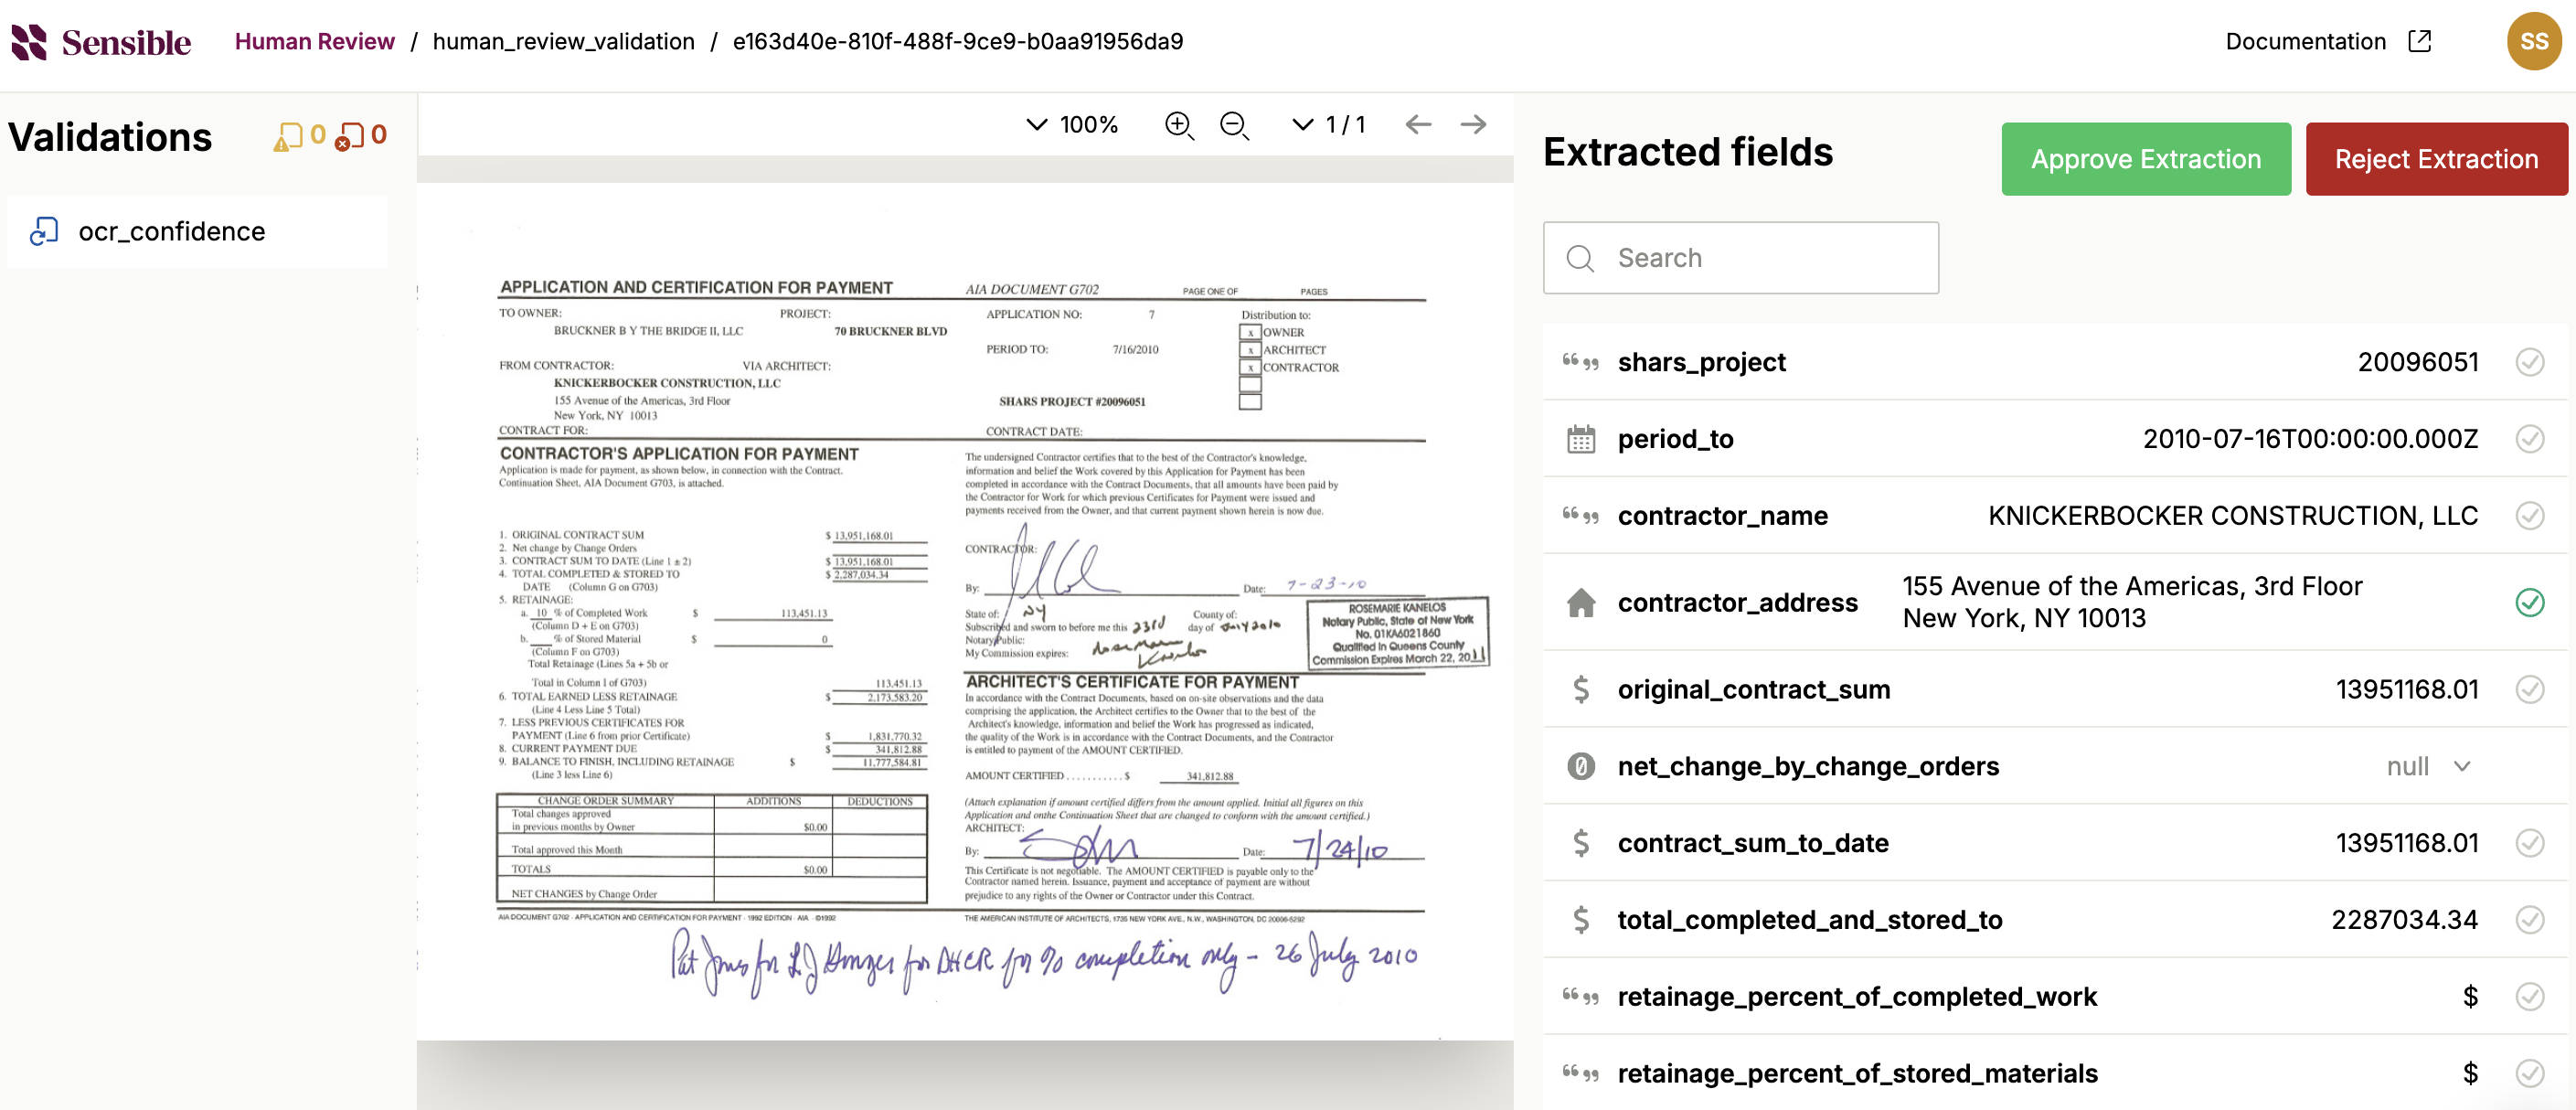Go to next page arrow
Screen dimensions: 2576x1110
pyautogui.click(x=1473, y=125)
